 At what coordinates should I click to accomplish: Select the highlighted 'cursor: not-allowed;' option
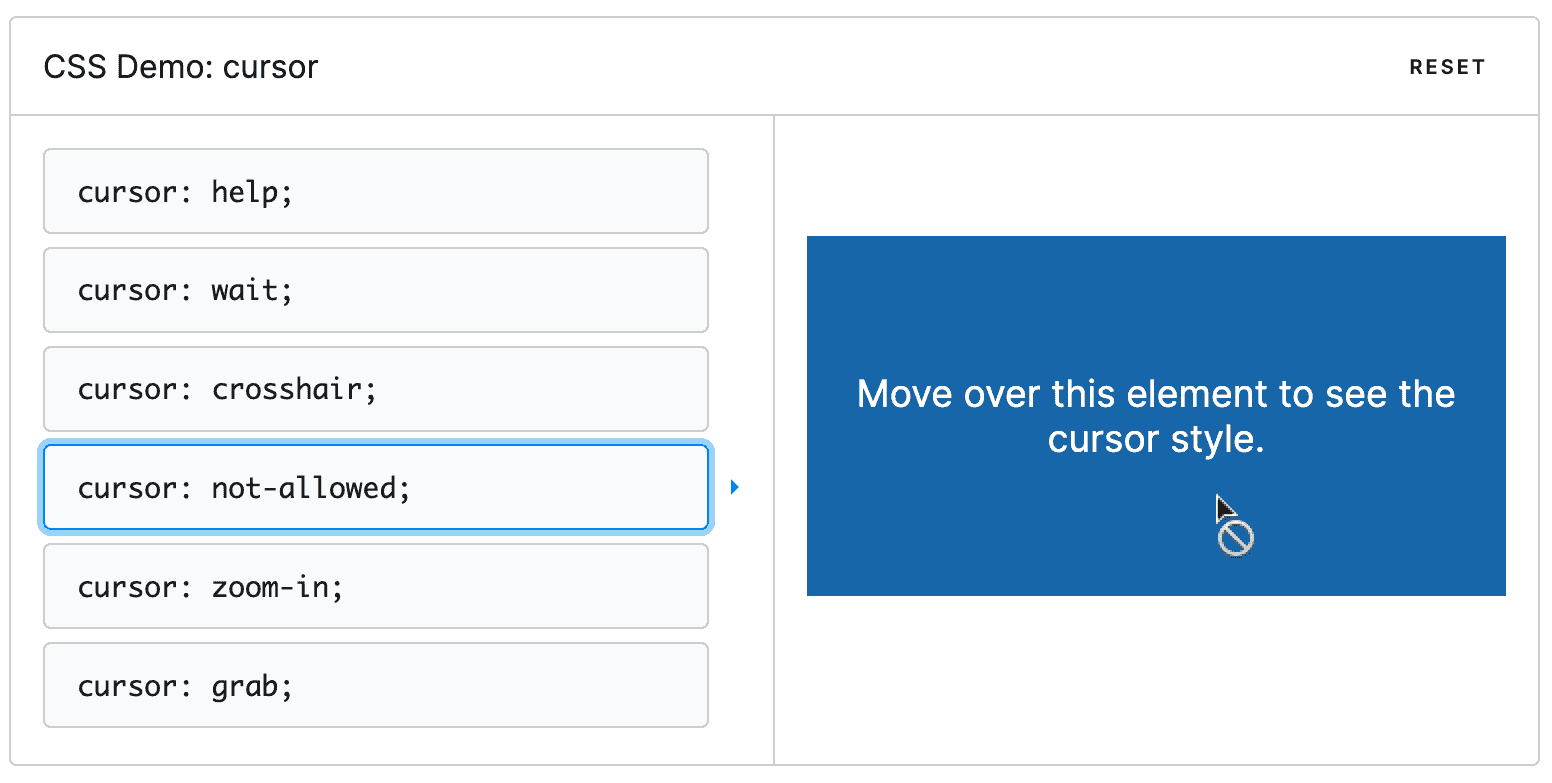pyautogui.click(x=375, y=487)
